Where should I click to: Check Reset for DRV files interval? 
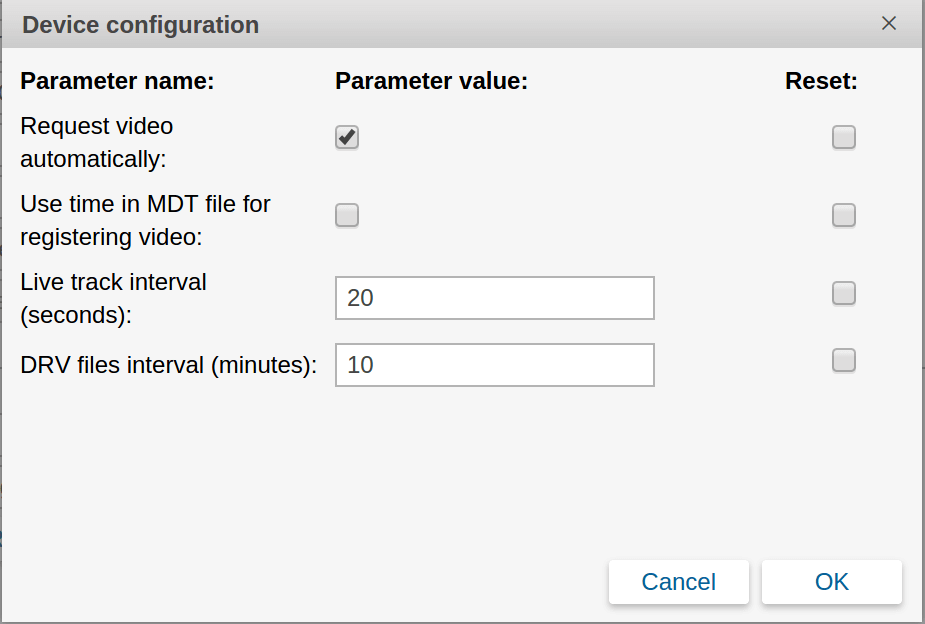click(x=844, y=360)
